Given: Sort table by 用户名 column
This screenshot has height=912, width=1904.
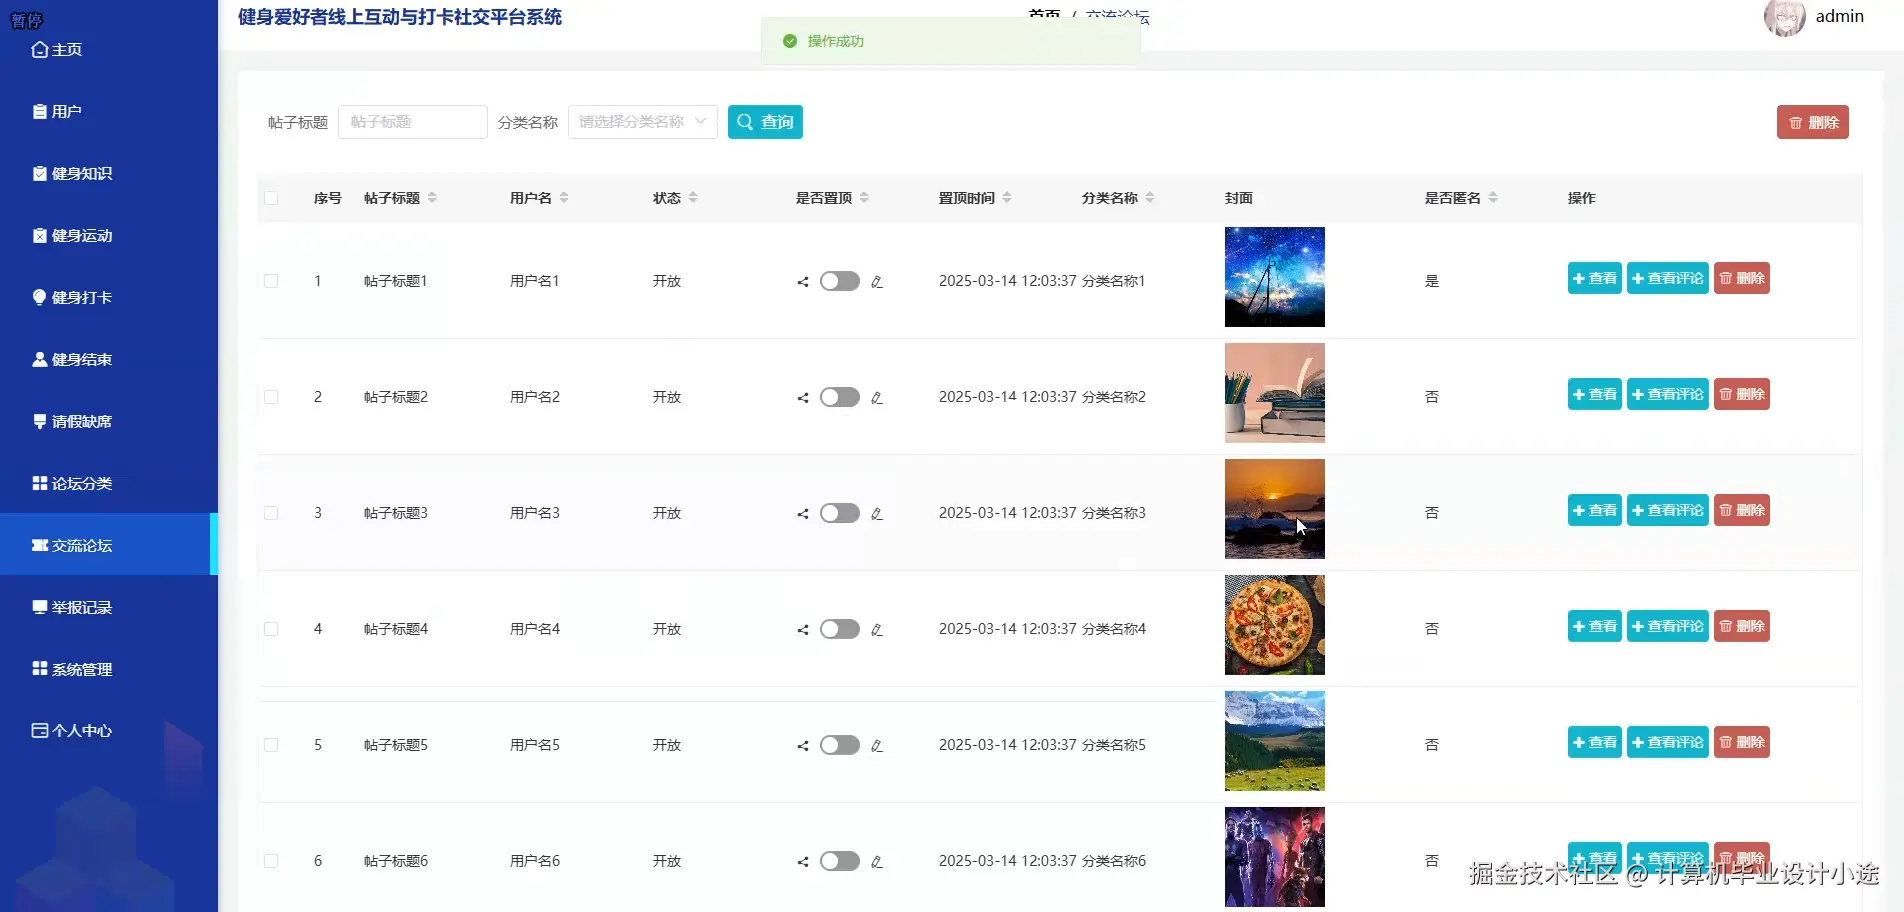Looking at the screenshot, I should pyautogui.click(x=564, y=198).
